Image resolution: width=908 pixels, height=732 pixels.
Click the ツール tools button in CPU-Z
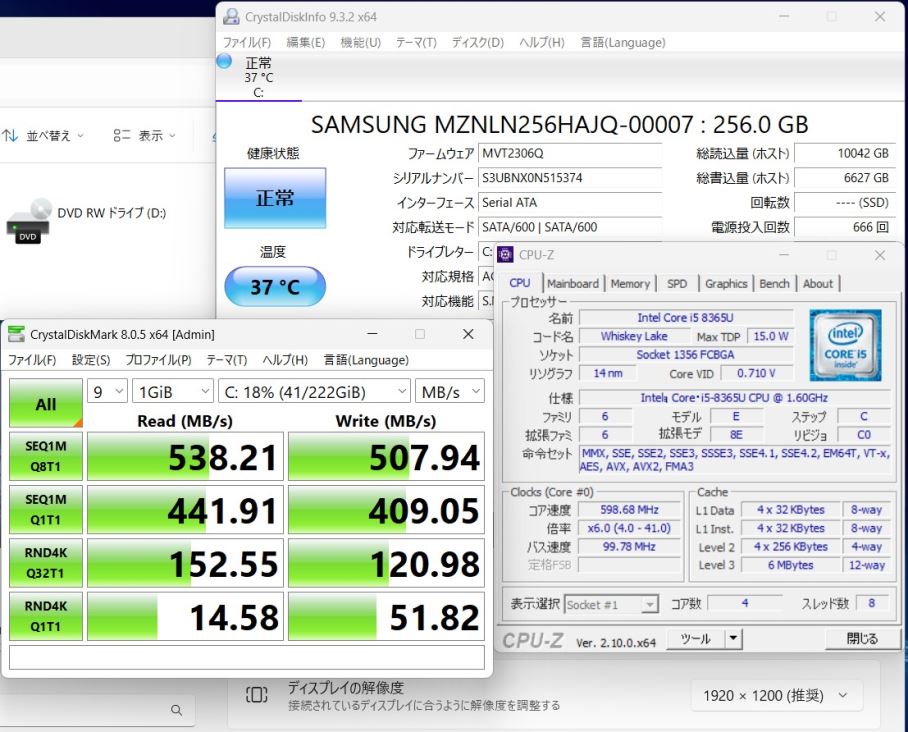pos(696,638)
